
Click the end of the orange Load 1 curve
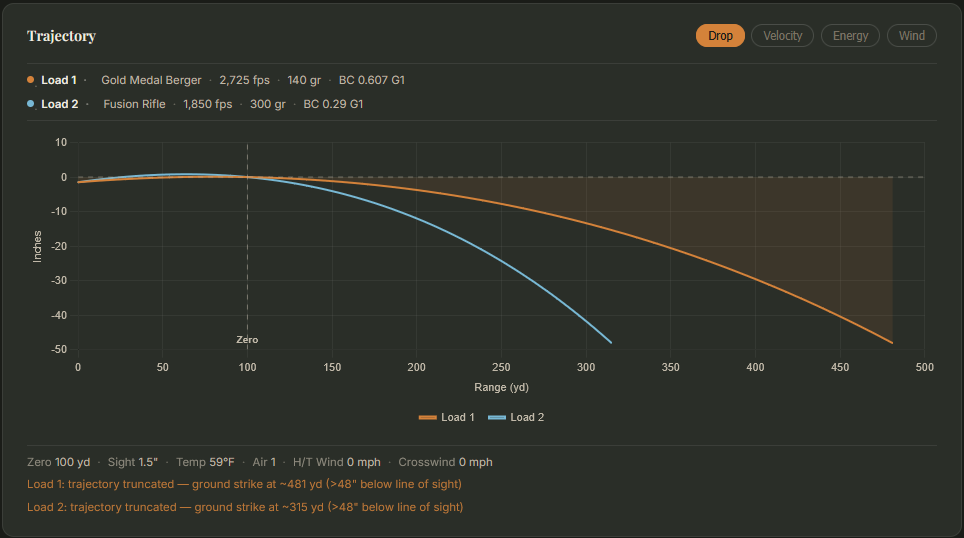coord(892,342)
